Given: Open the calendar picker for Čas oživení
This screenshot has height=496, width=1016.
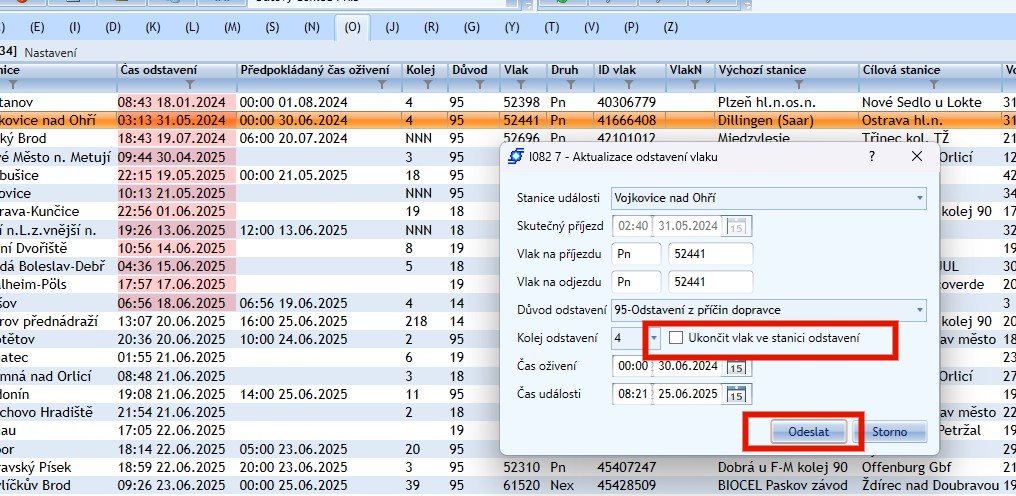Looking at the screenshot, I should pyautogui.click(x=735, y=367).
